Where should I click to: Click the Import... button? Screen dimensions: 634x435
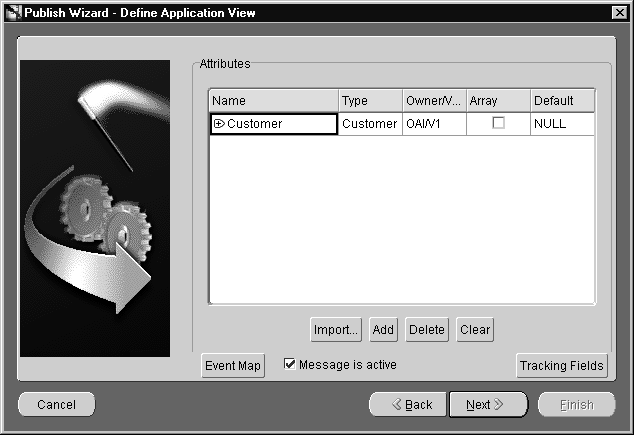click(x=336, y=329)
